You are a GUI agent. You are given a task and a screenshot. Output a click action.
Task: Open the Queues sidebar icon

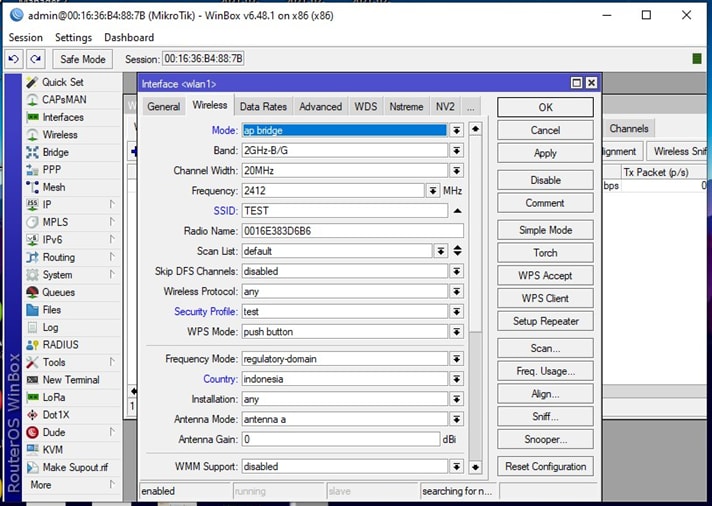(x=32, y=292)
